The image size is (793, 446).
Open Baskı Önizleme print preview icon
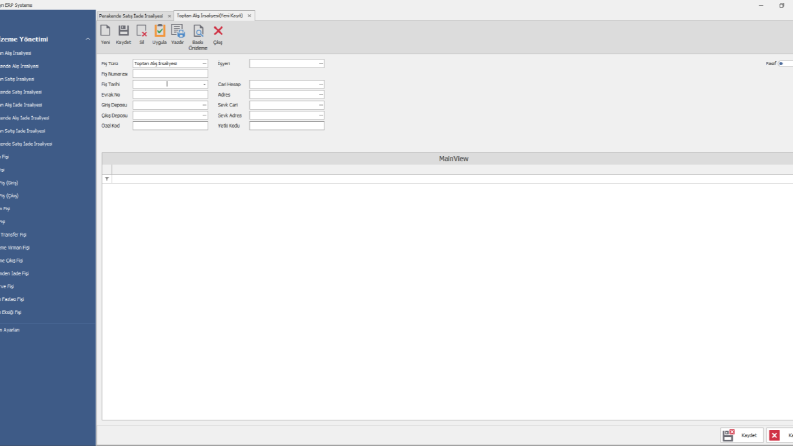click(198, 31)
